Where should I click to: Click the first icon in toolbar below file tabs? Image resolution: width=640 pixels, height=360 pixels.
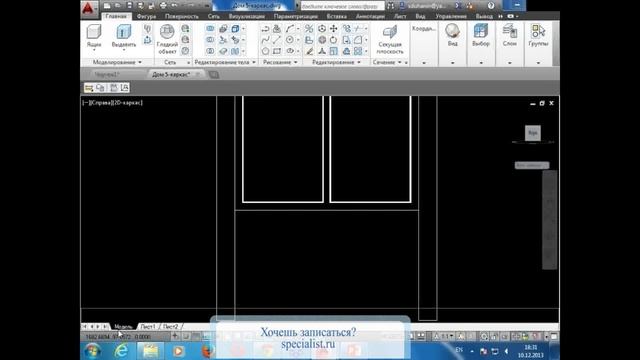(89, 88)
